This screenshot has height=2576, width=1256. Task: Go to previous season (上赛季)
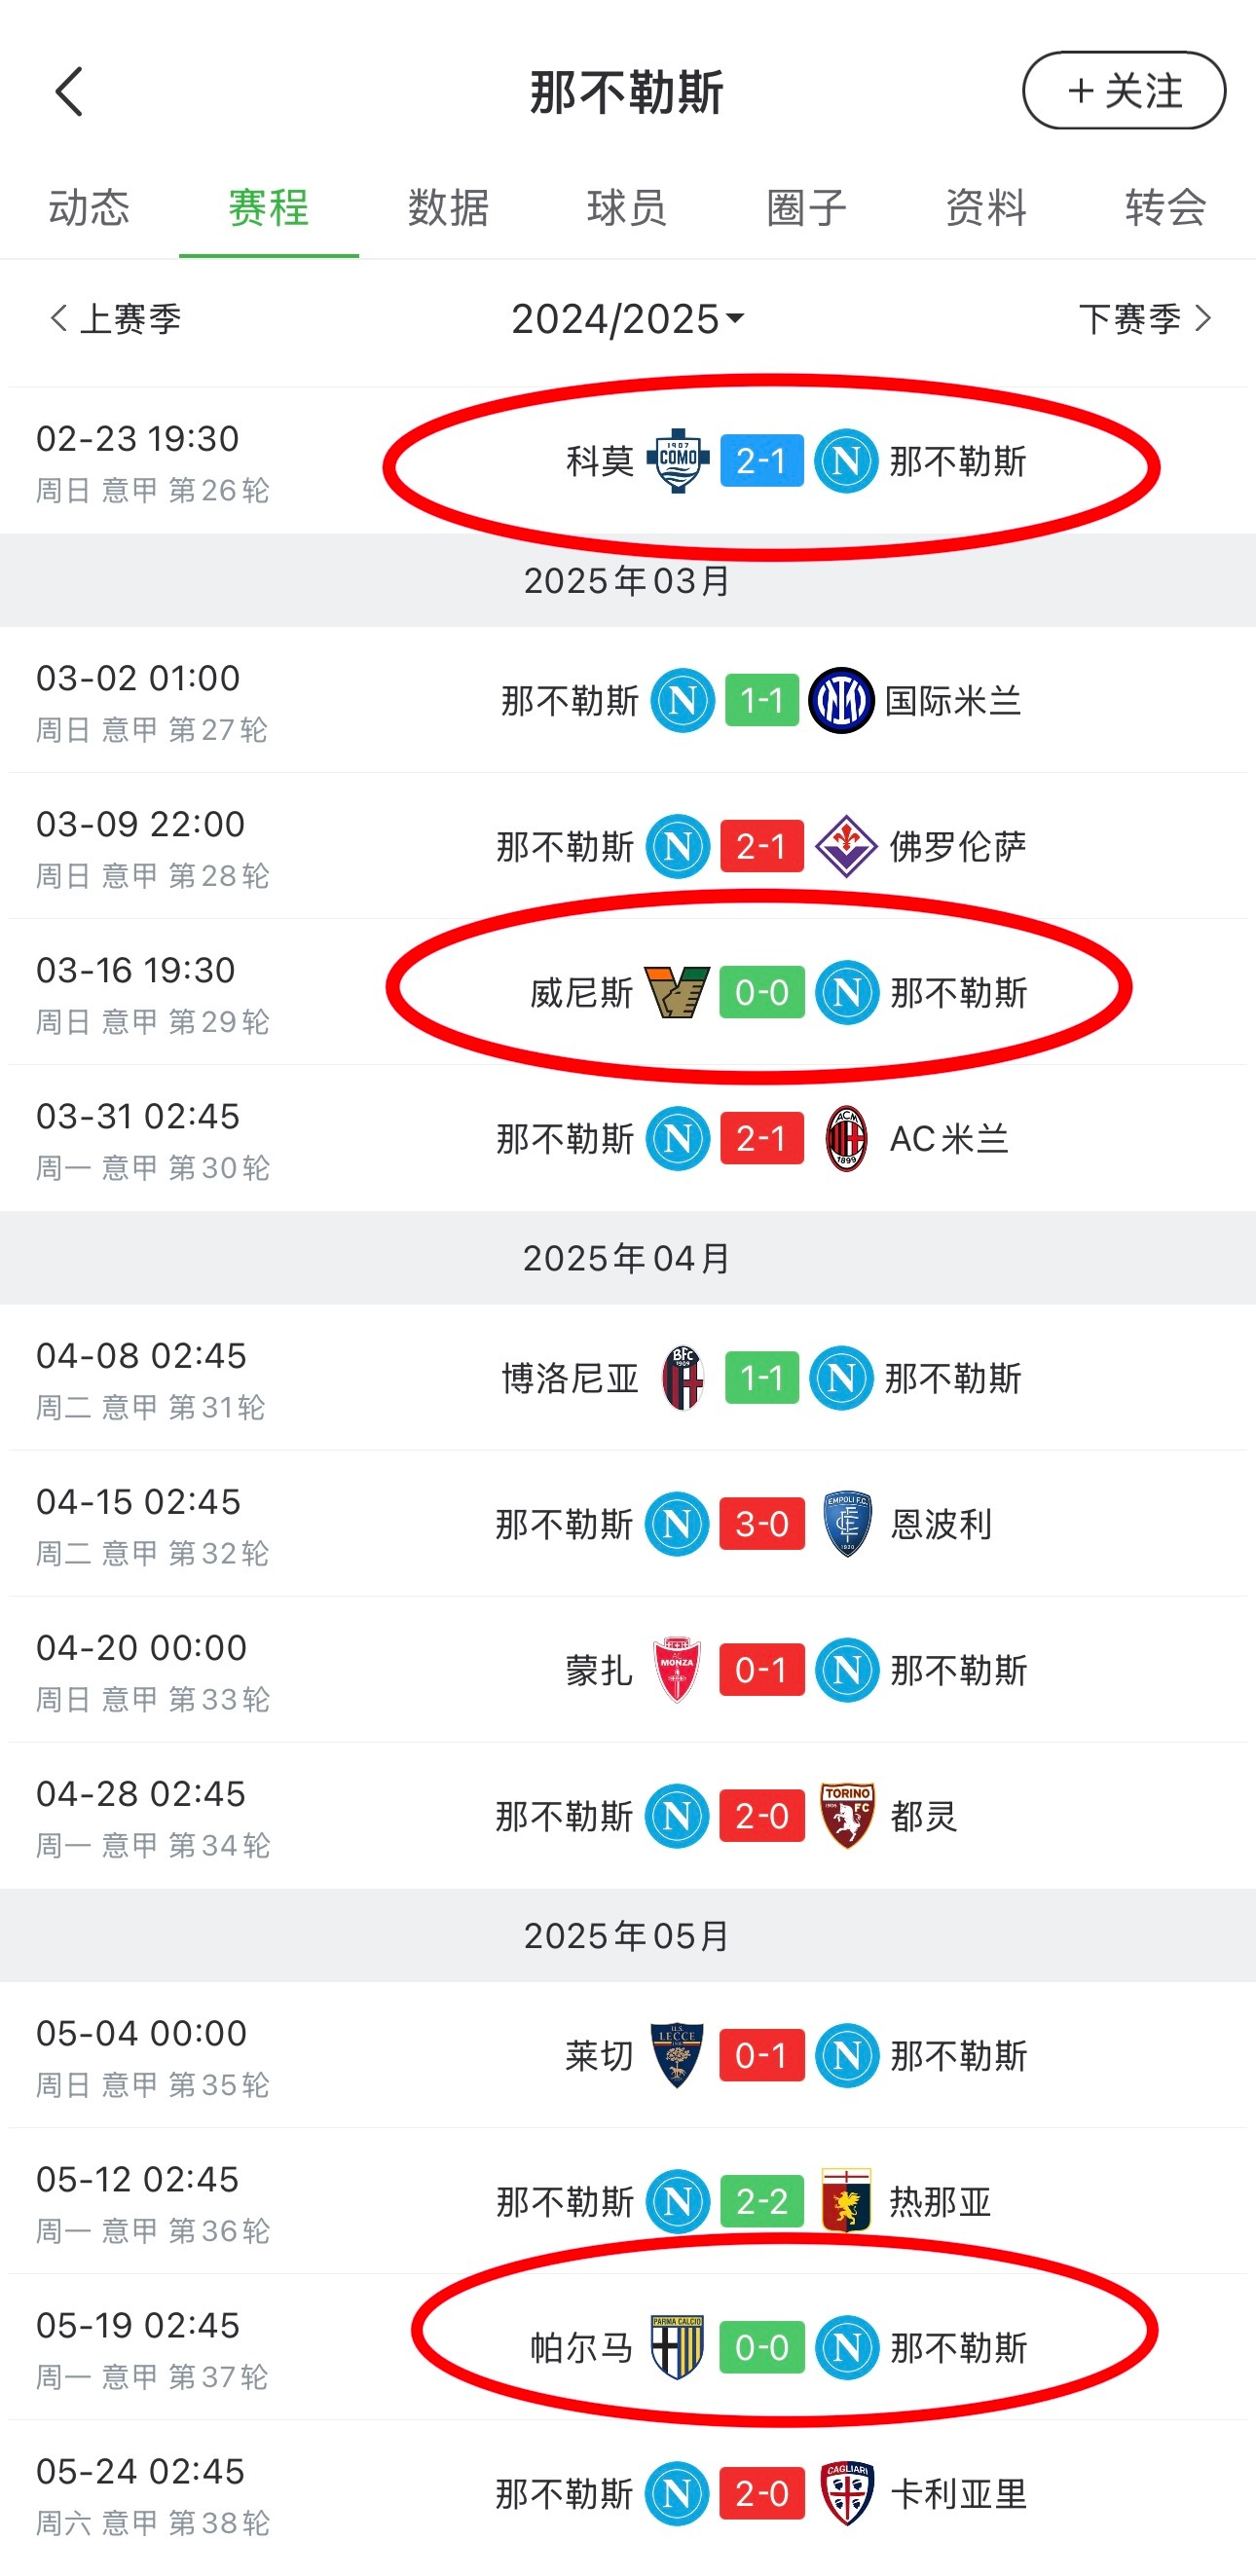115,319
